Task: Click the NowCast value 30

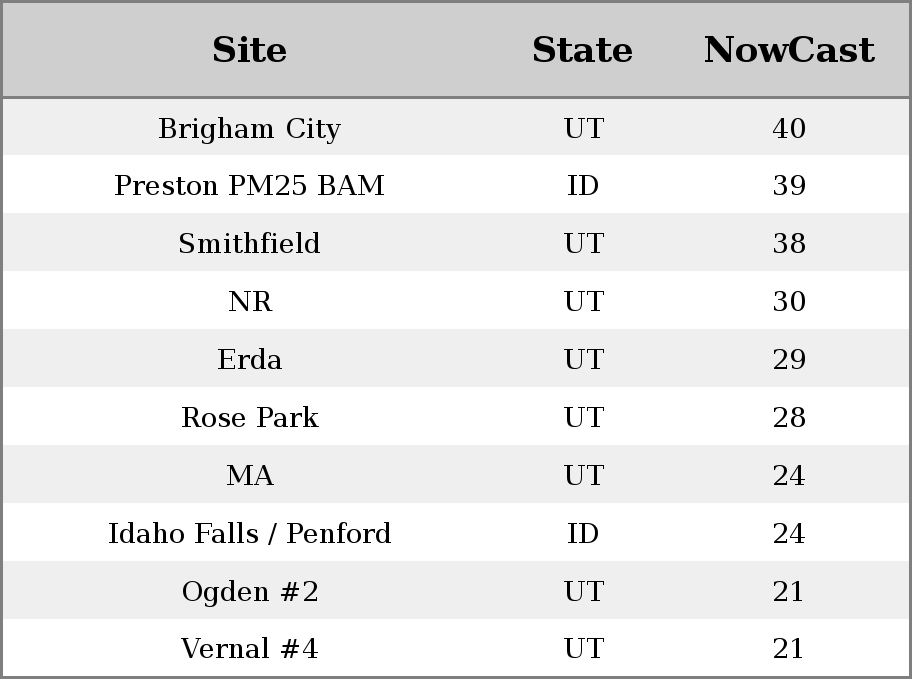Action: 789,302
